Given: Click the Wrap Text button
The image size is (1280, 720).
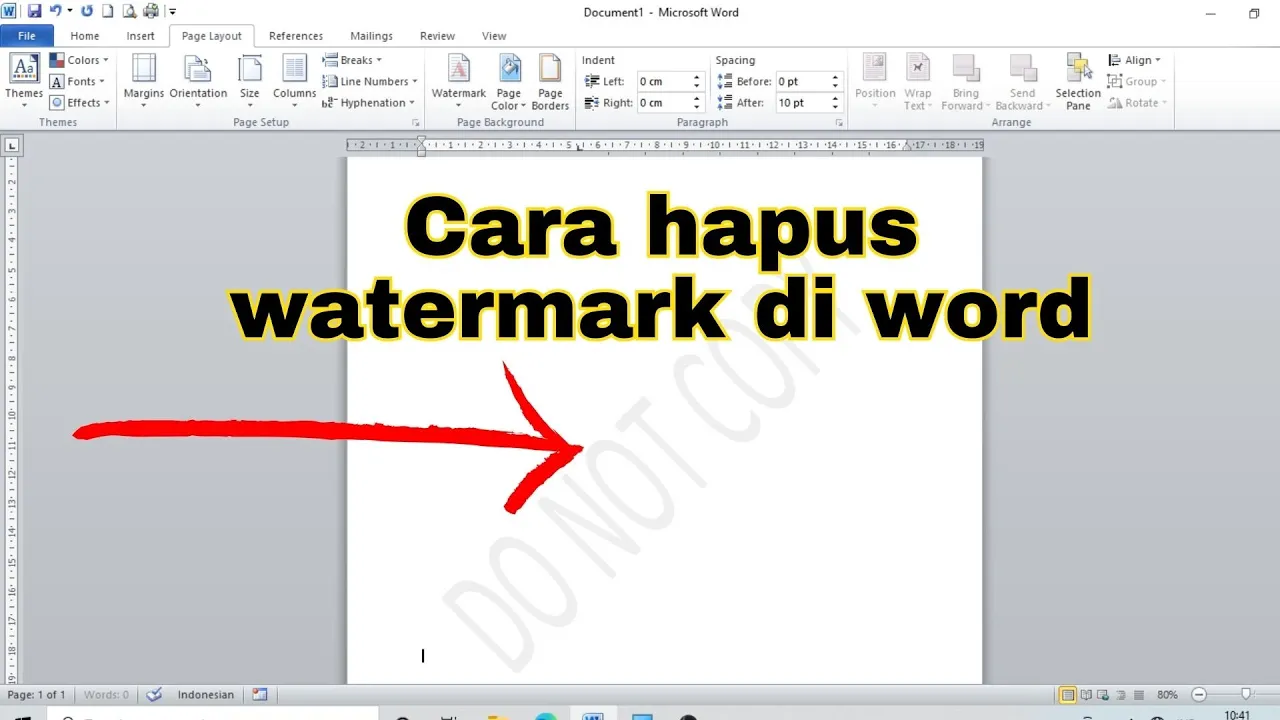Looking at the screenshot, I should [918, 82].
